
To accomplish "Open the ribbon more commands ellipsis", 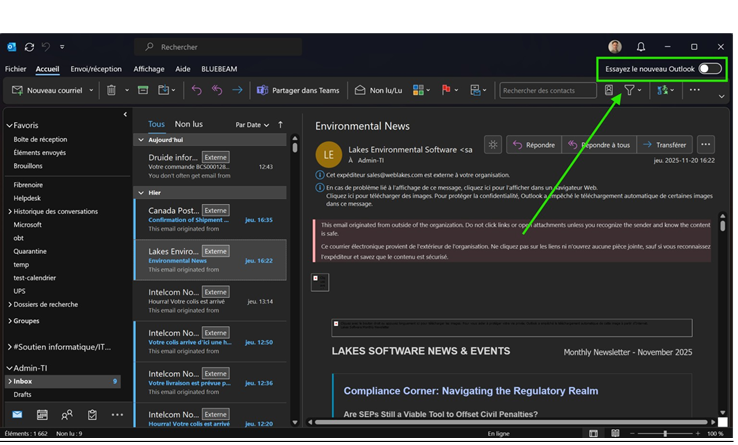I will pyautogui.click(x=694, y=89).
